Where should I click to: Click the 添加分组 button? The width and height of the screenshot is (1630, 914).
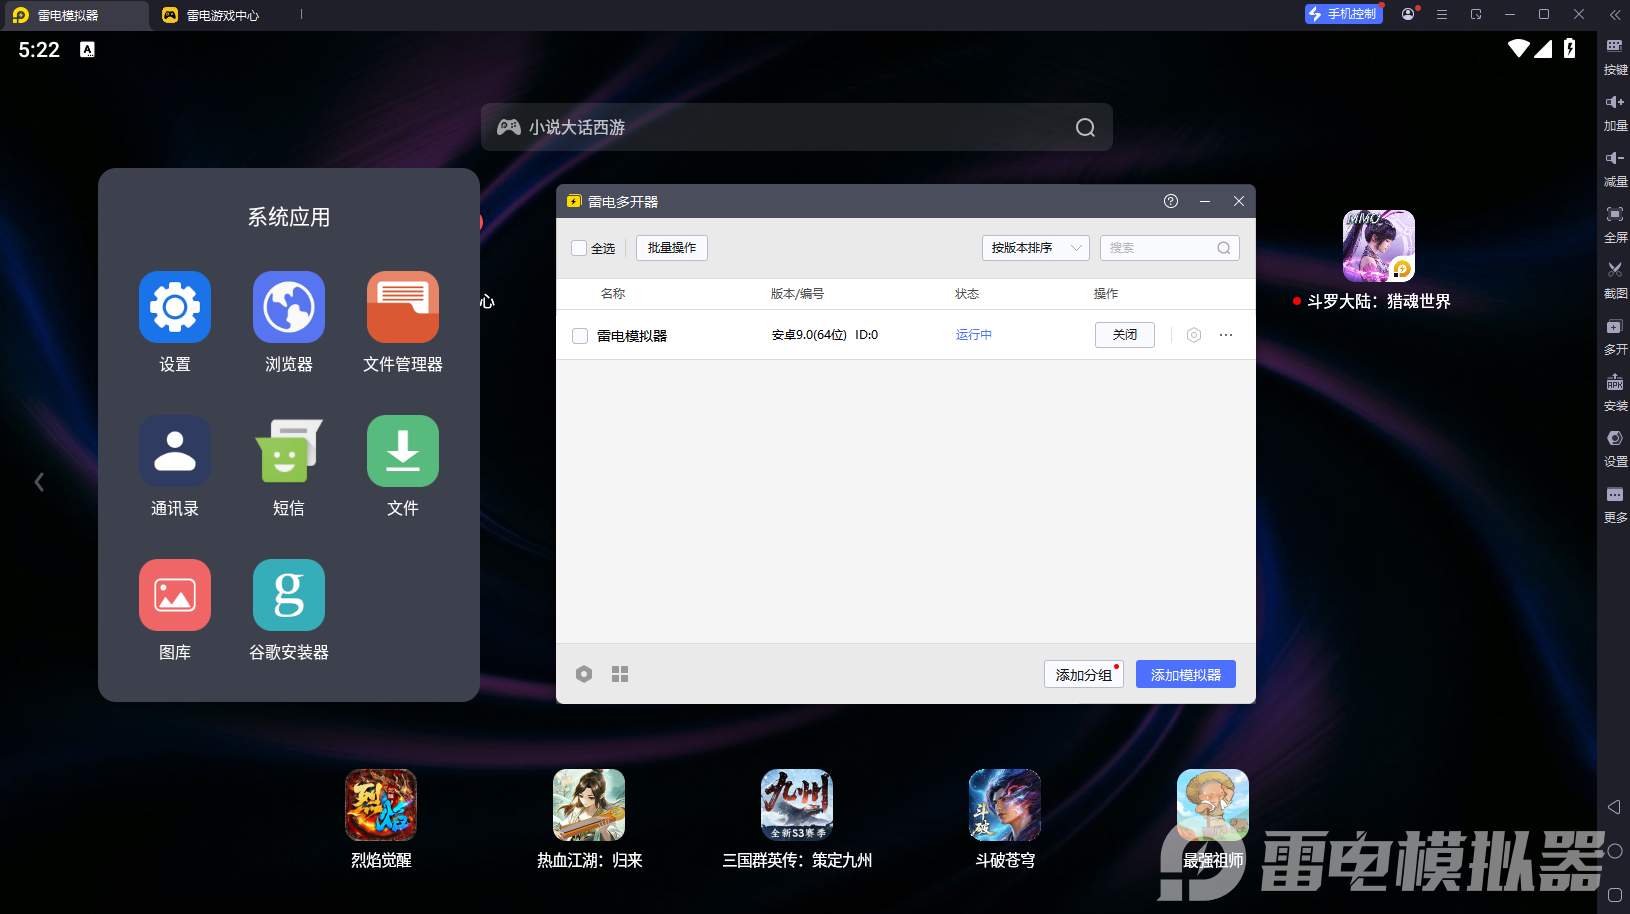pos(1084,674)
